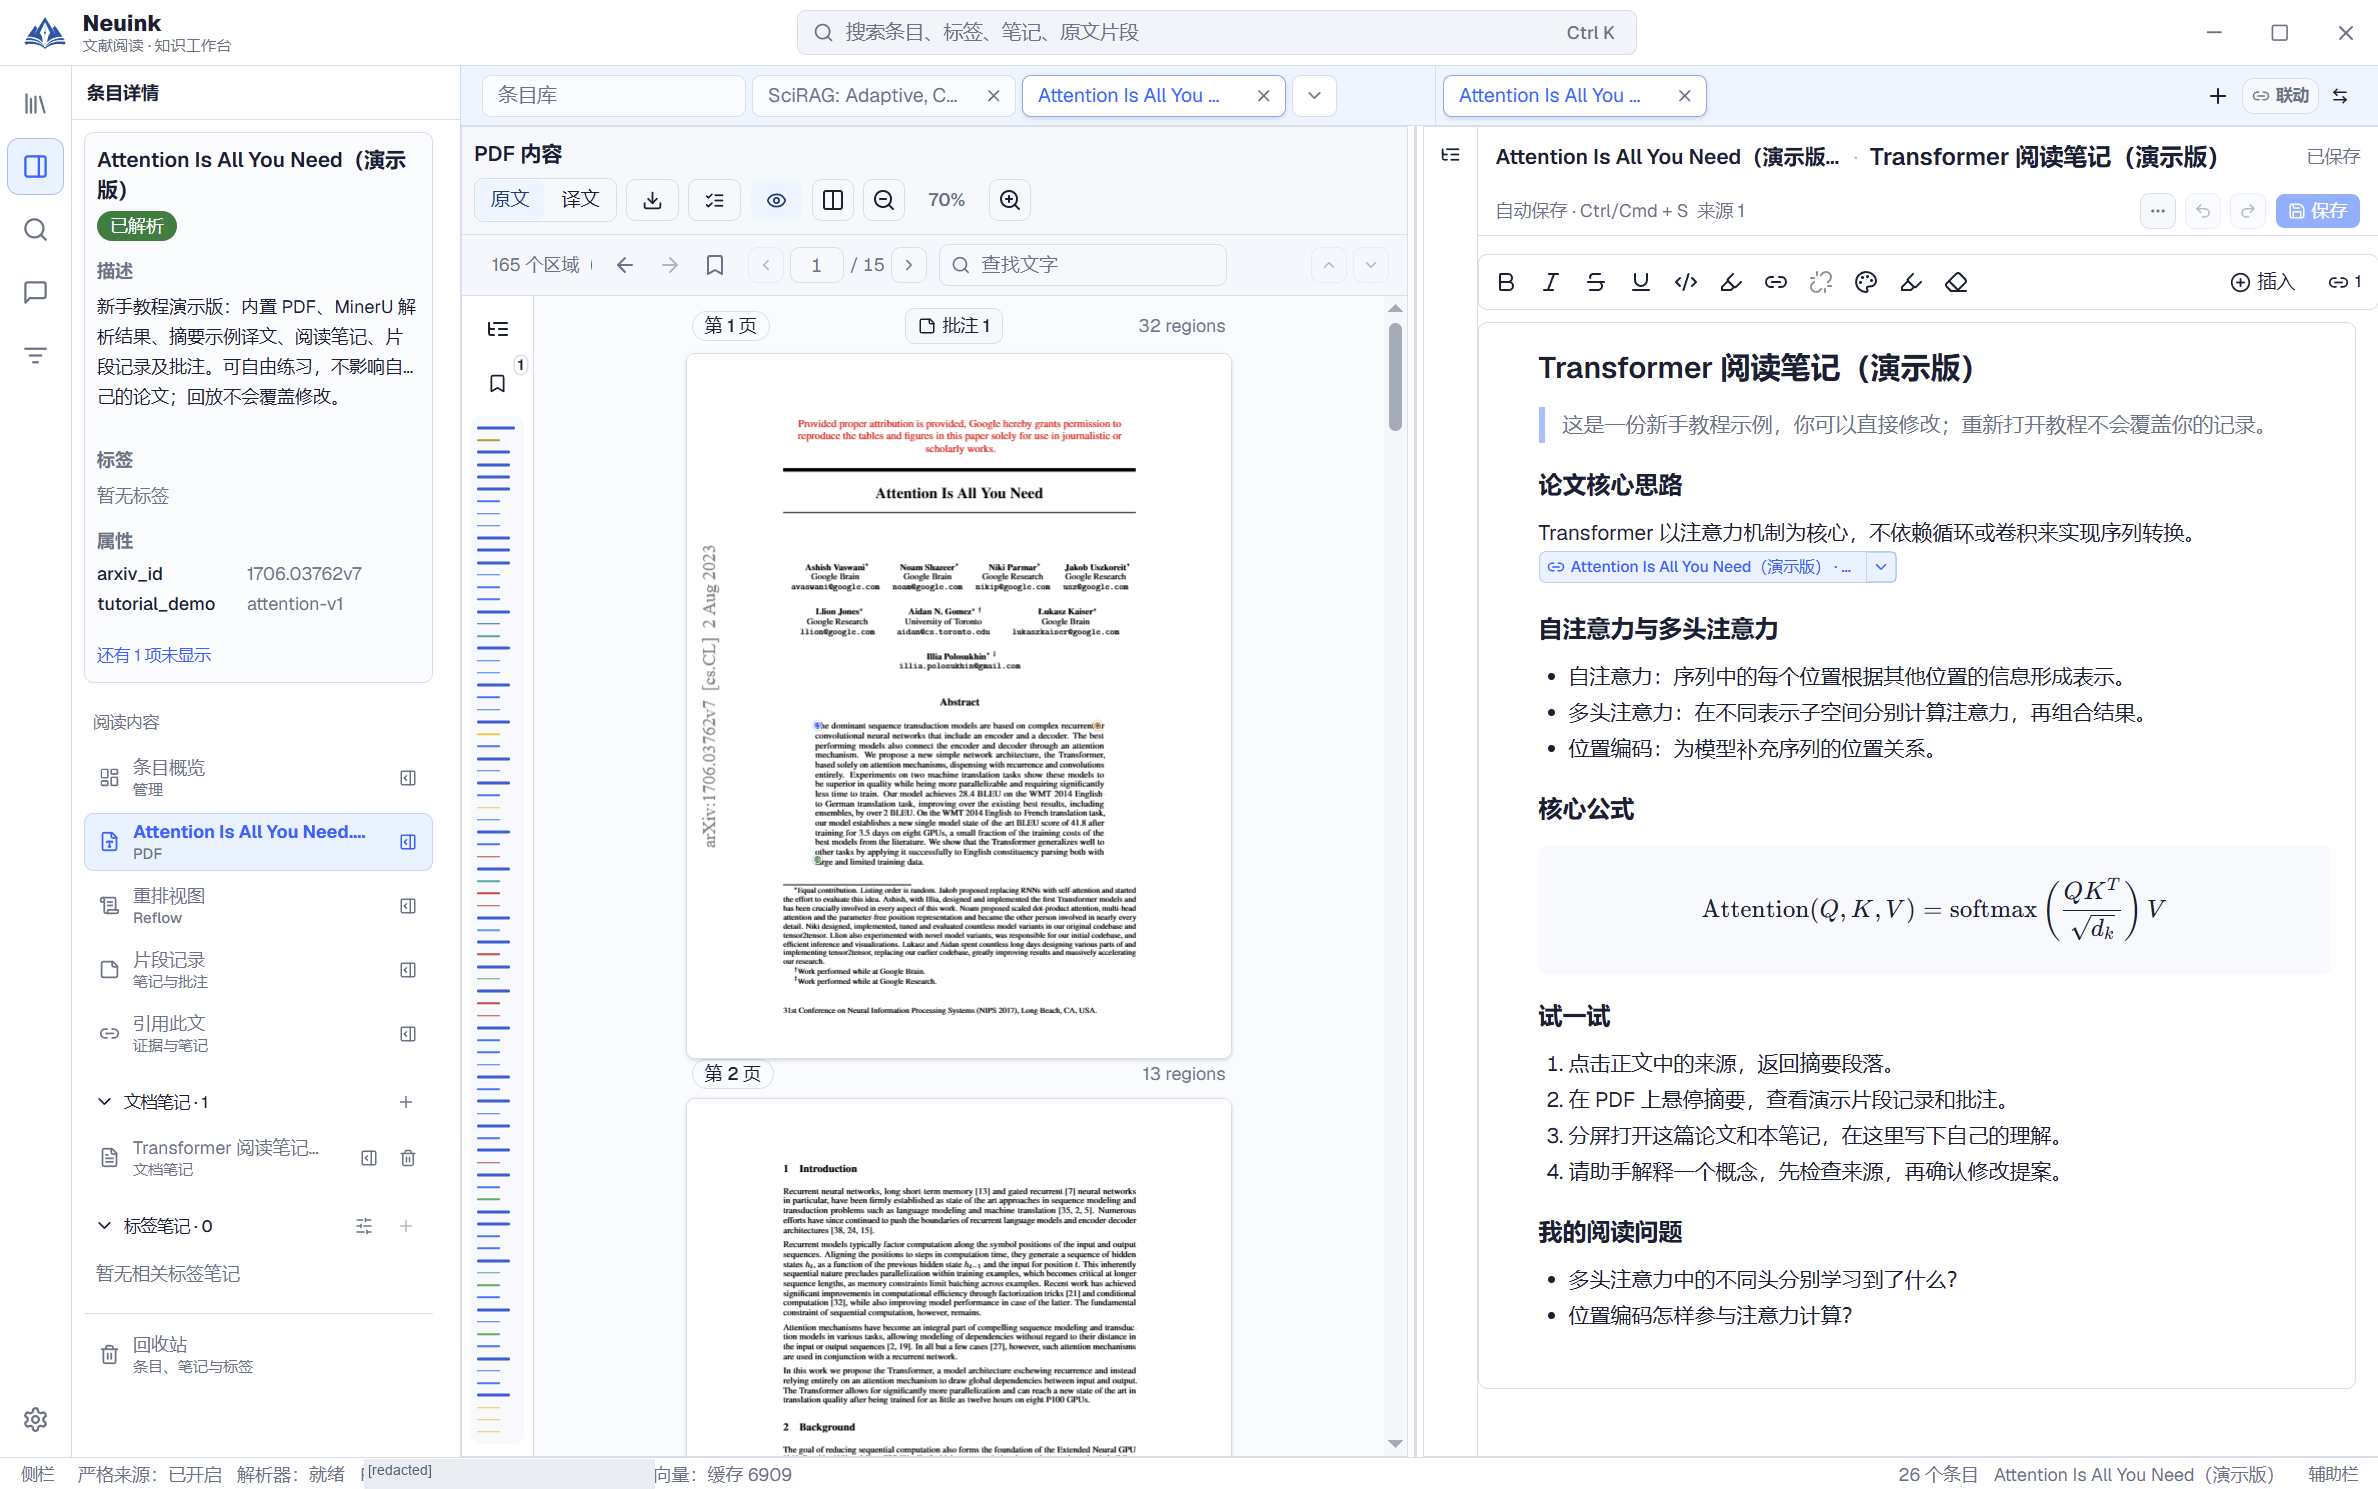Collapse the 标签笔记 section
The image size is (2378, 1489).
pos(104,1225)
